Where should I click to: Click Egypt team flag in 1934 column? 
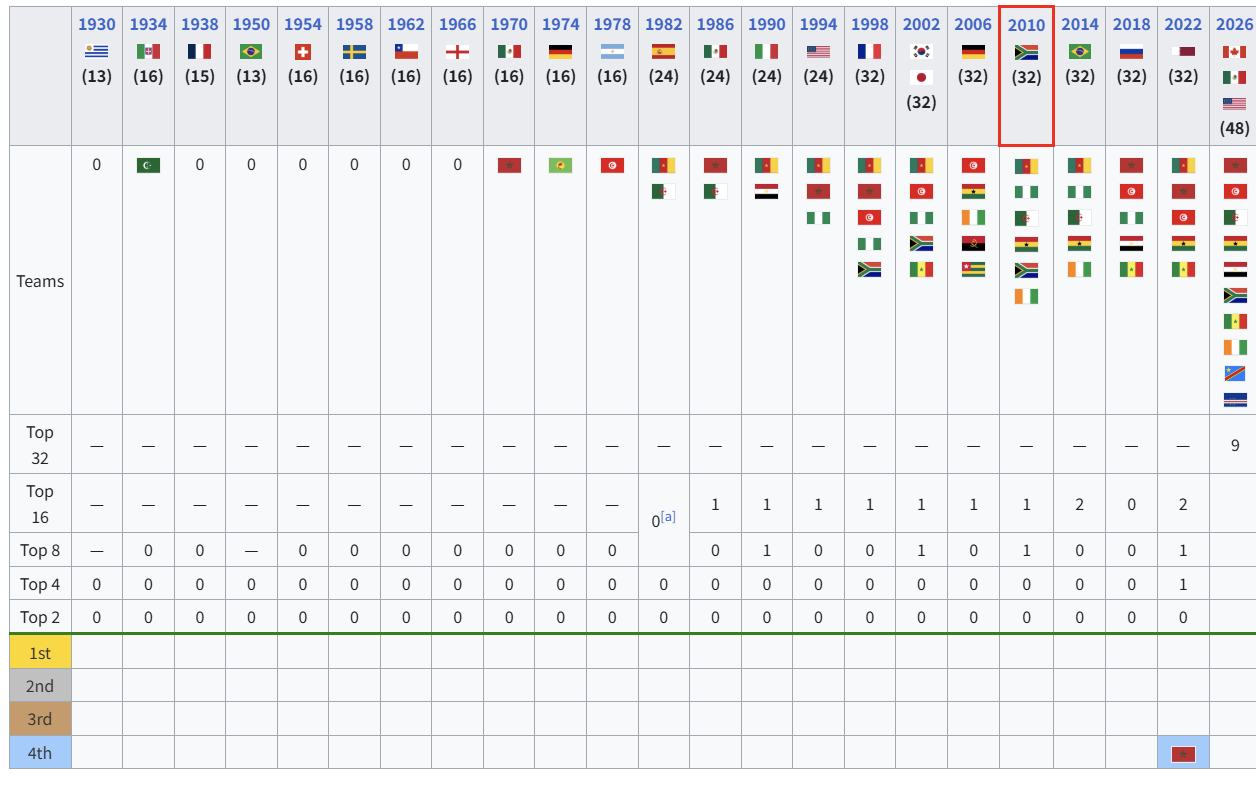click(148, 165)
